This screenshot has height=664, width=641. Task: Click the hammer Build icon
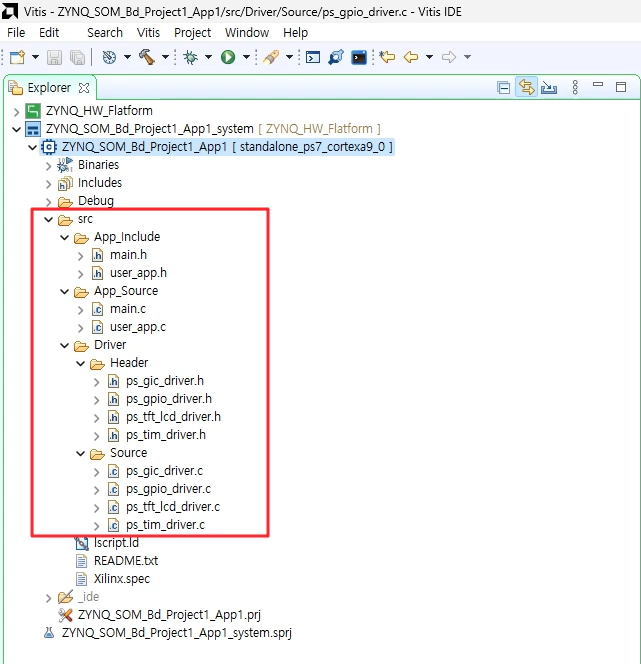point(147,57)
